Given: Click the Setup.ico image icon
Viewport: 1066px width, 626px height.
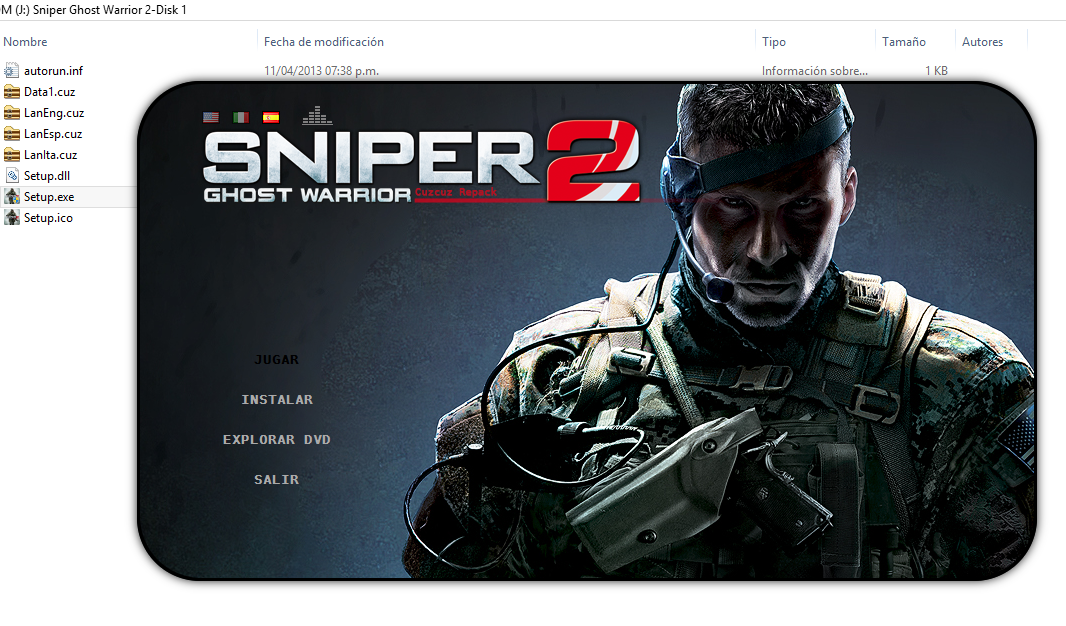Looking at the screenshot, I should click(x=12, y=218).
